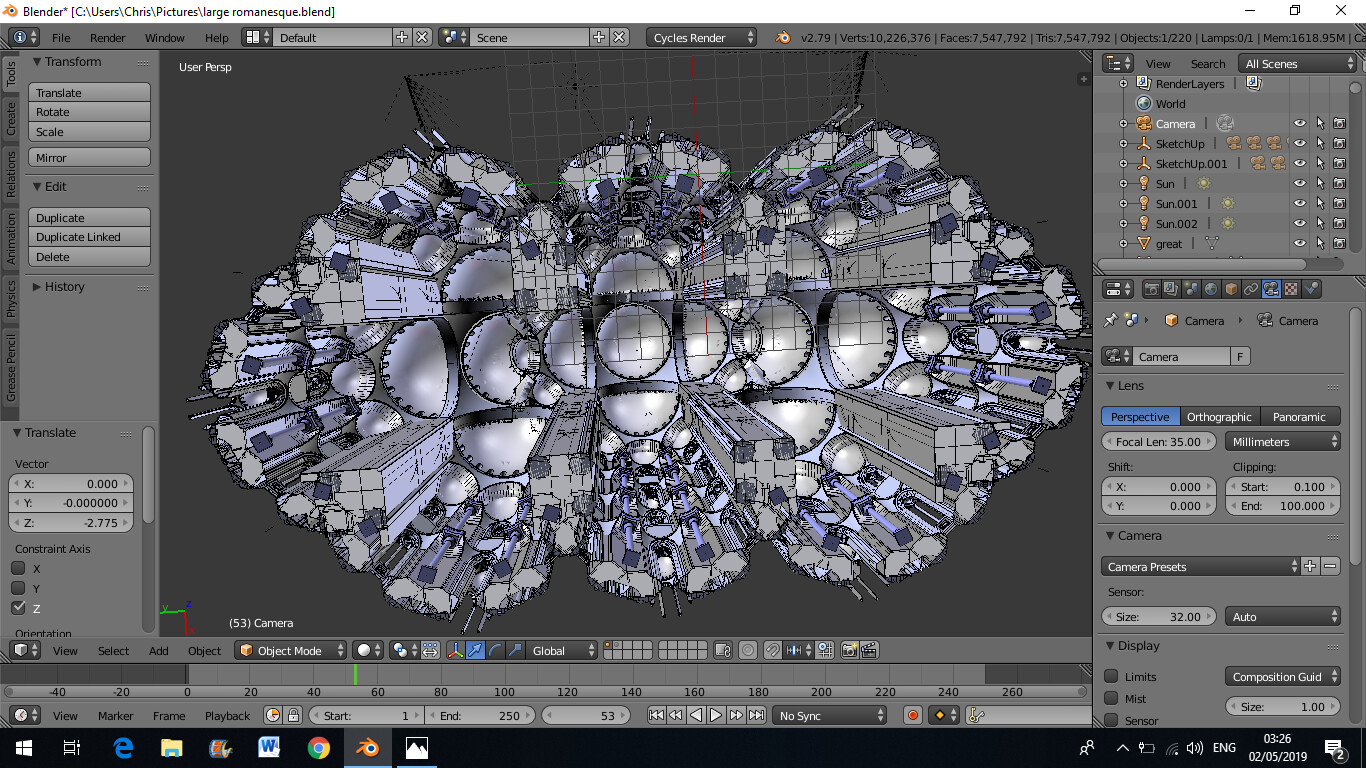The height and width of the screenshot is (768, 1366).
Task: Switch to the Physics tool shelf tab
Action: (x=11, y=298)
